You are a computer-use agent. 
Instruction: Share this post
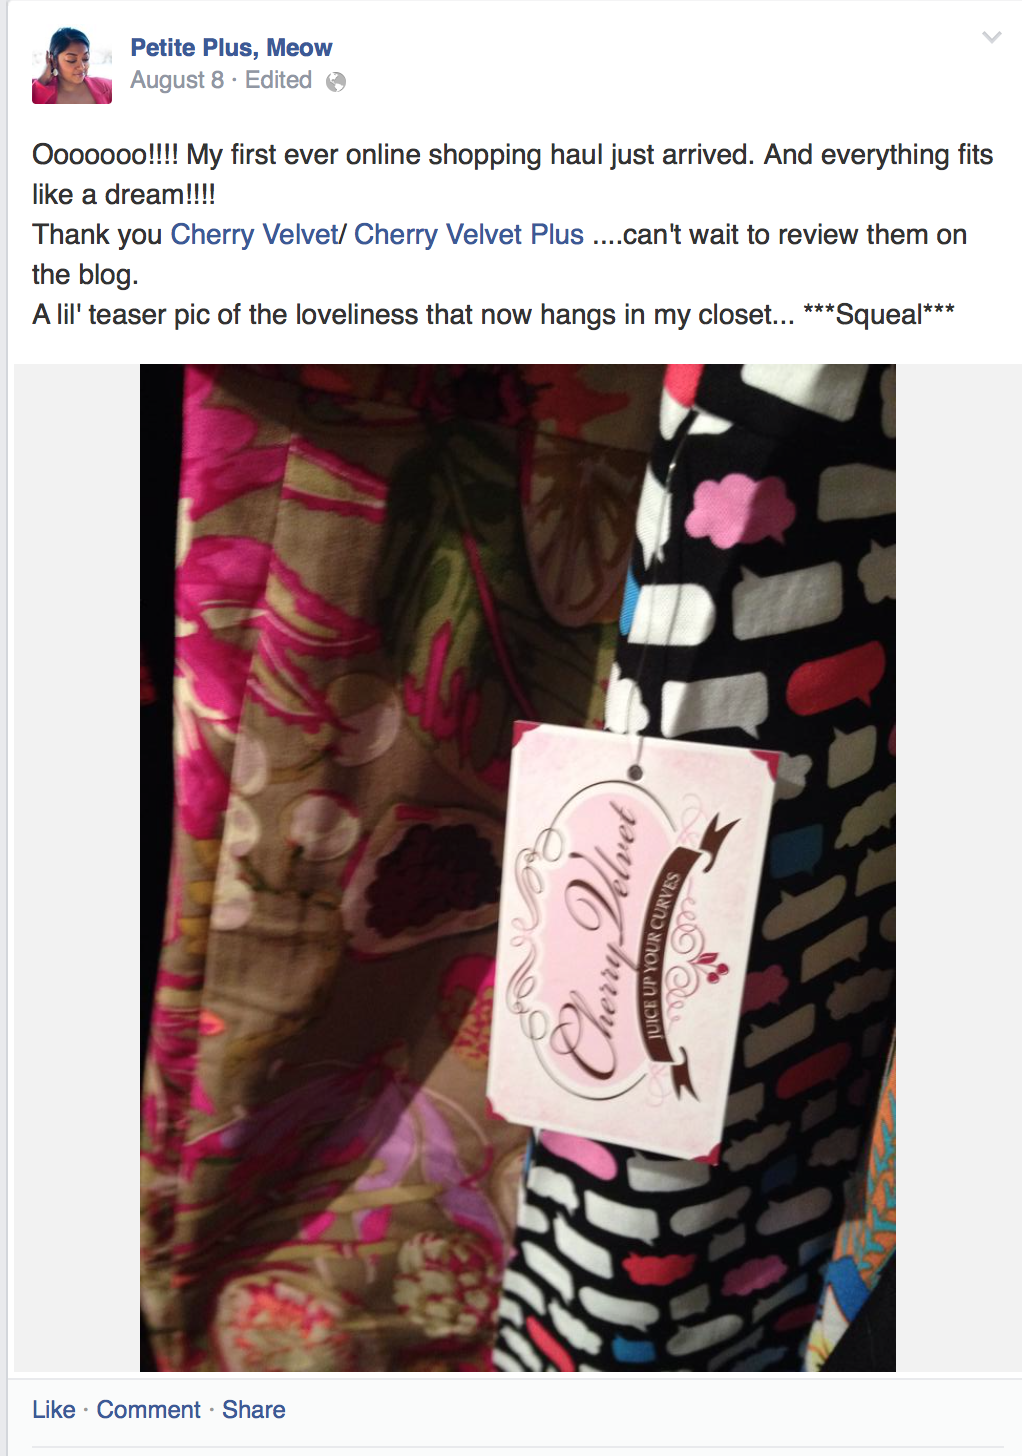[x=254, y=1409]
